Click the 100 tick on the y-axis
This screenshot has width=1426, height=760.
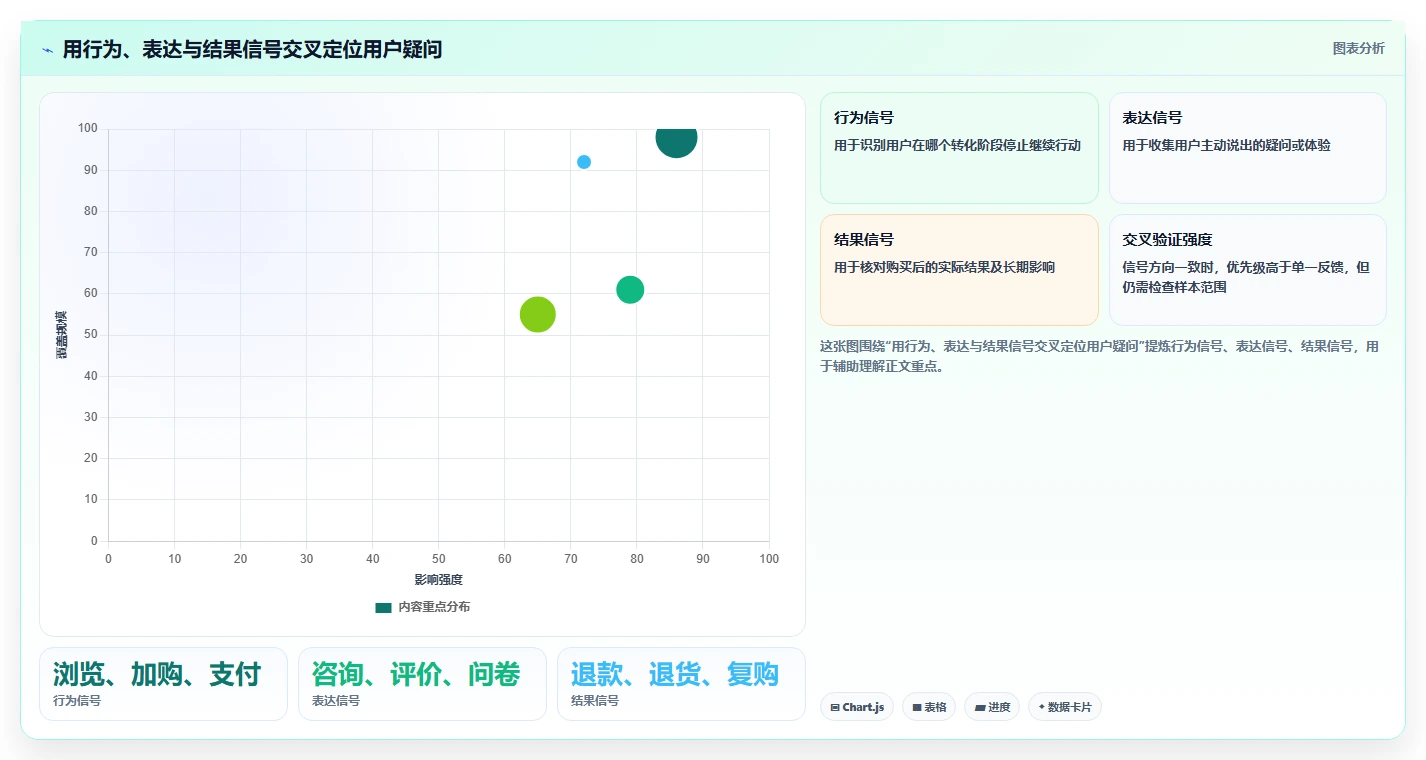pyautogui.click(x=88, y=128)
